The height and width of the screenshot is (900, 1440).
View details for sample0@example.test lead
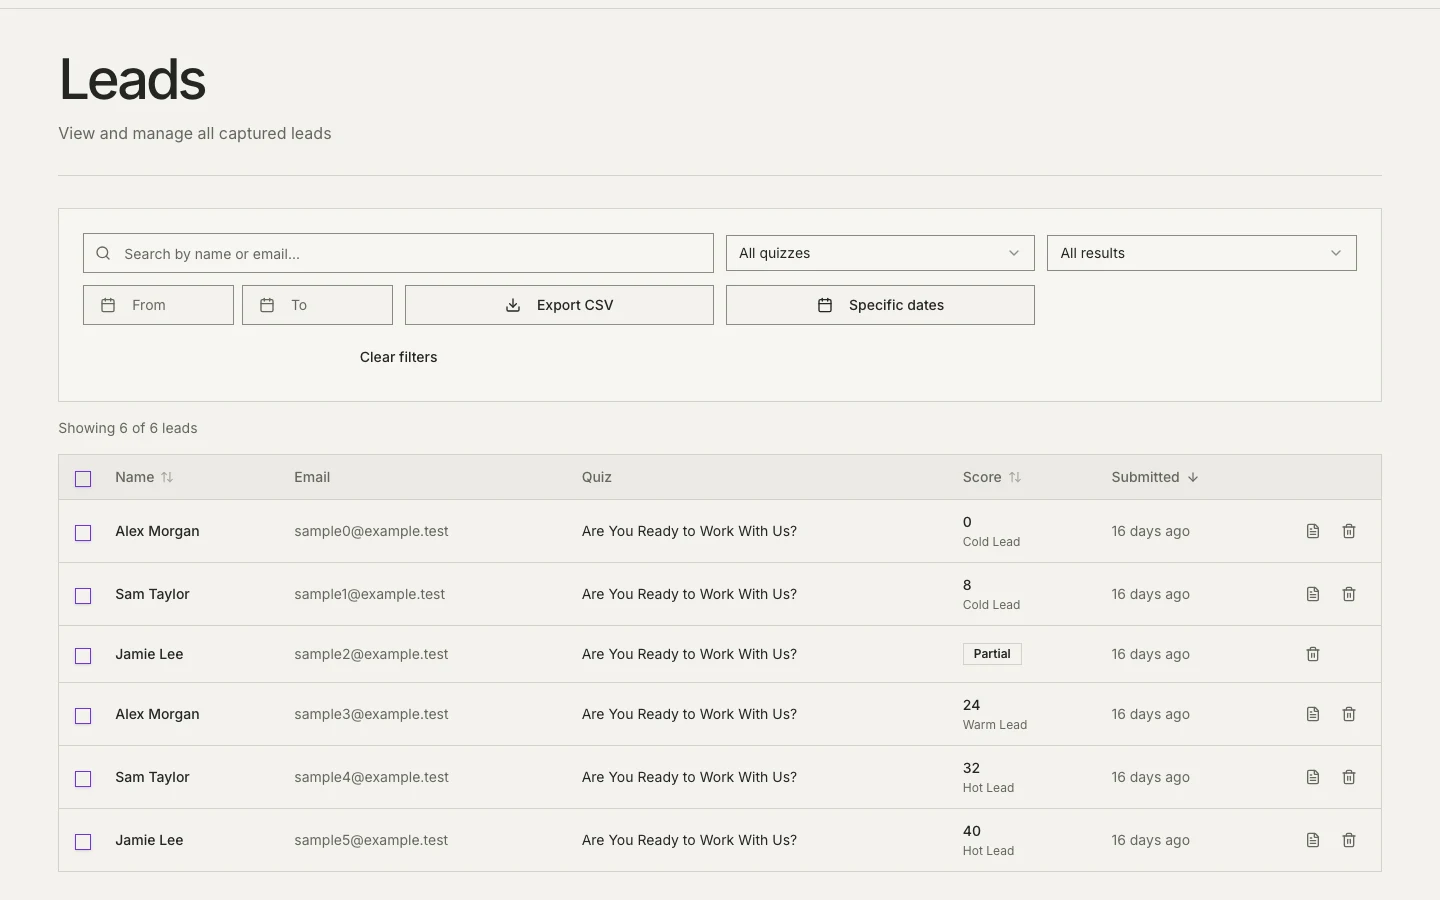1313,531
